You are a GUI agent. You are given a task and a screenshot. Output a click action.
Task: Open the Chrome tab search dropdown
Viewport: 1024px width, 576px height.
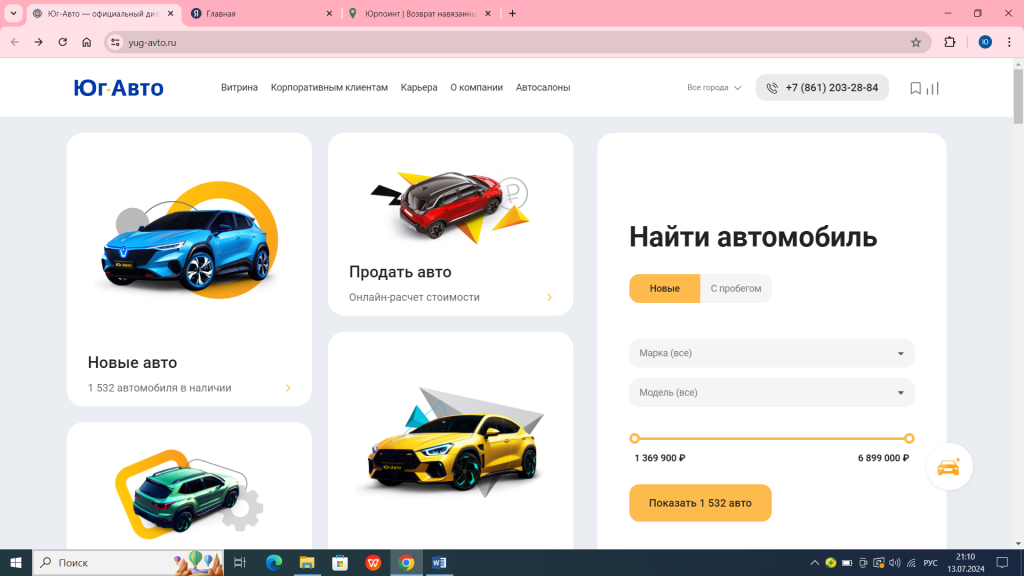[x=13, y=13]
